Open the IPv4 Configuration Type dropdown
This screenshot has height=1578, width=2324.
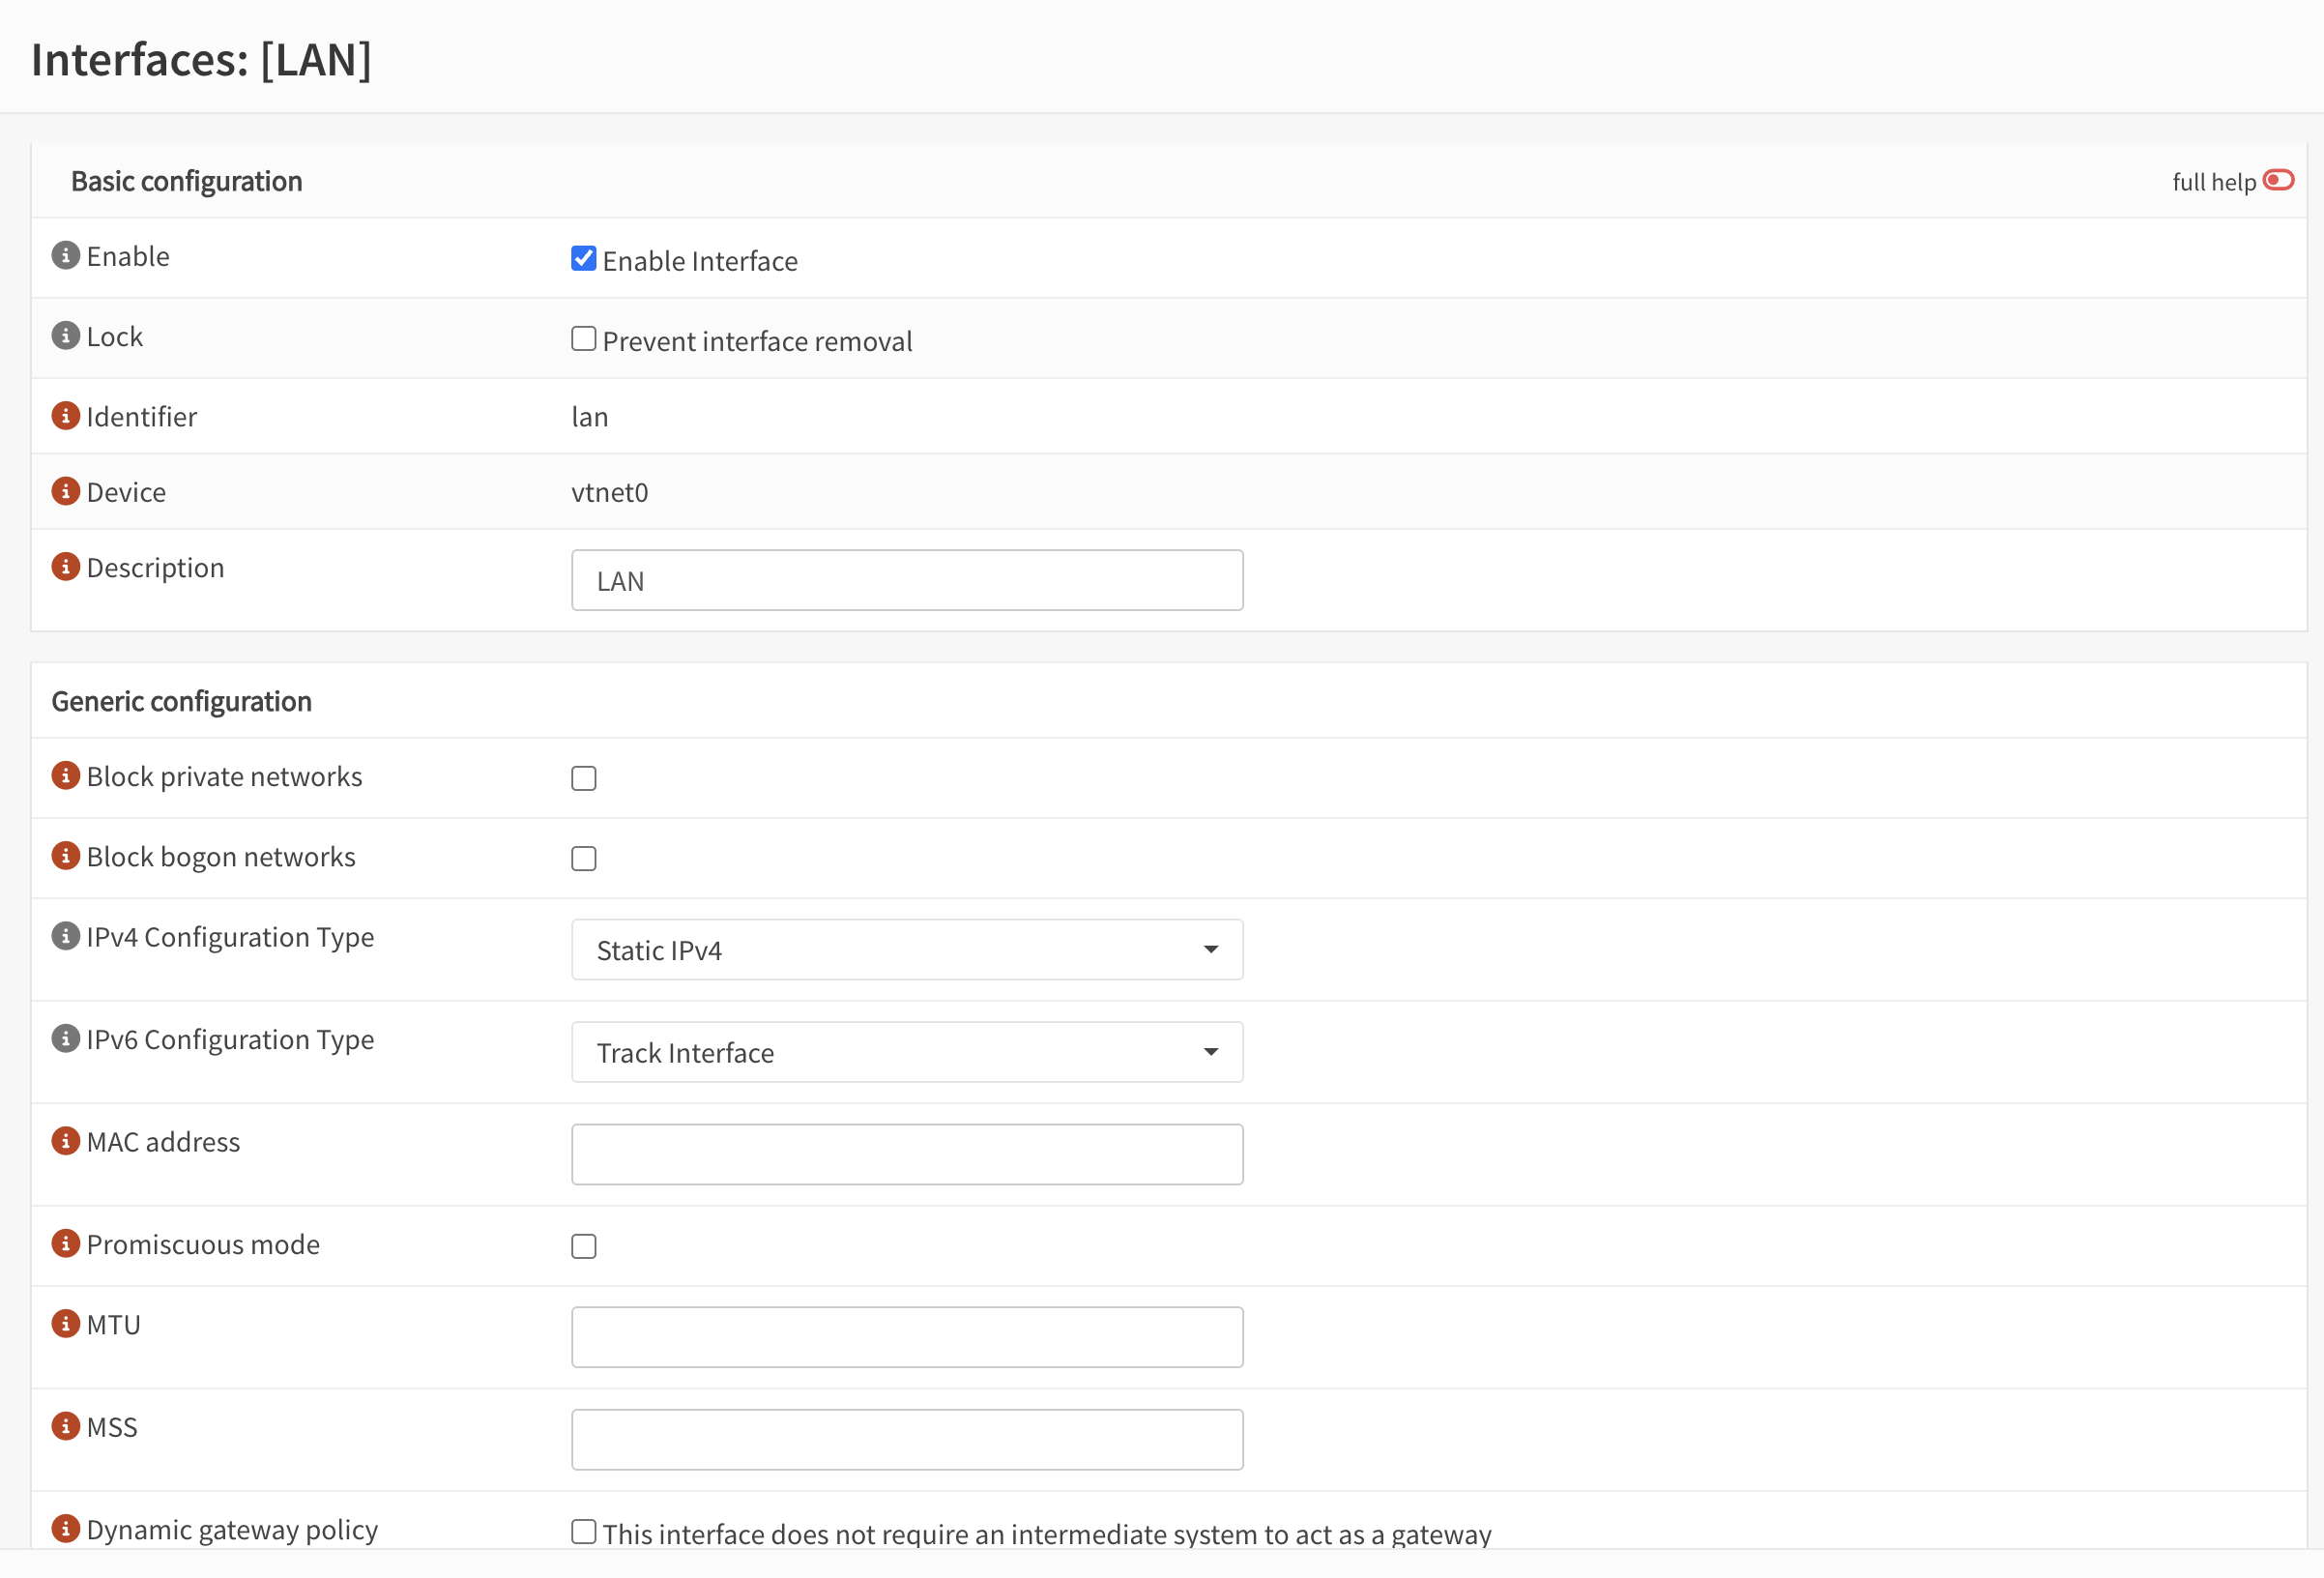click(906, 949)
